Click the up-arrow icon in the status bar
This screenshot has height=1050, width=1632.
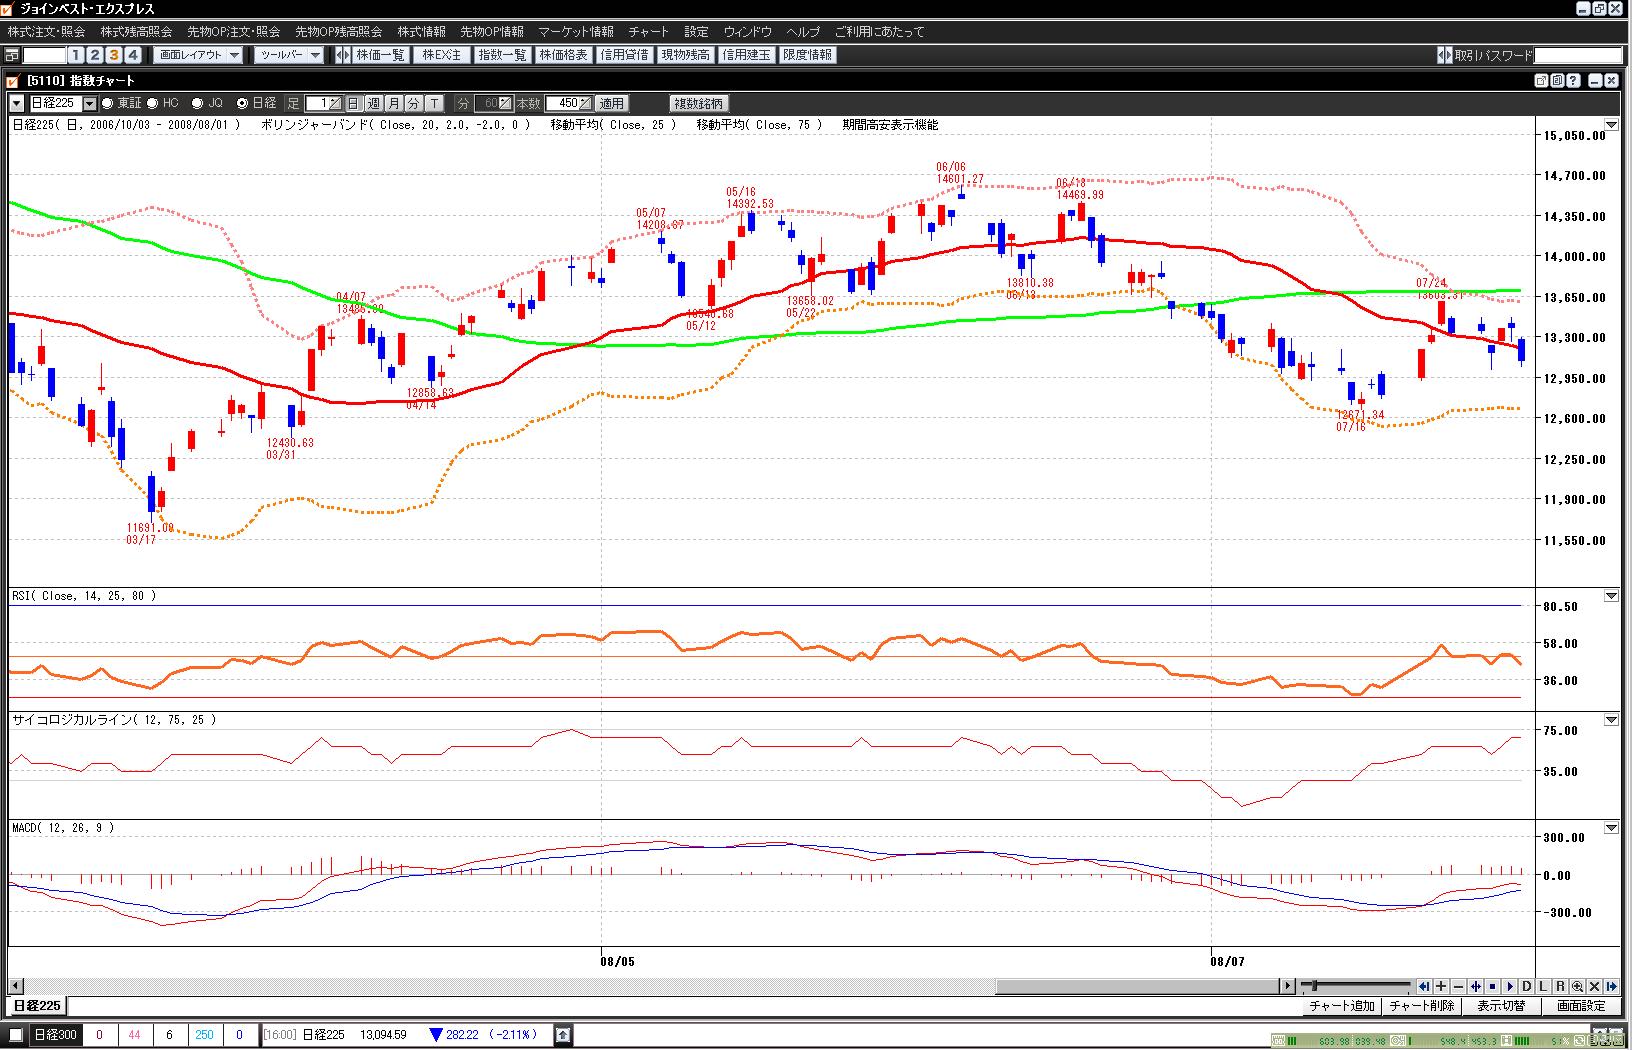click(562, 1035)
